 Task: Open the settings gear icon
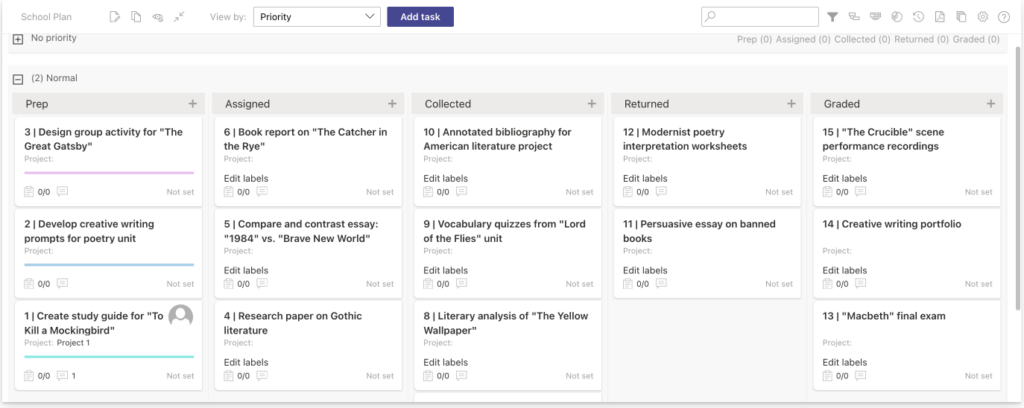click(983, 17)
